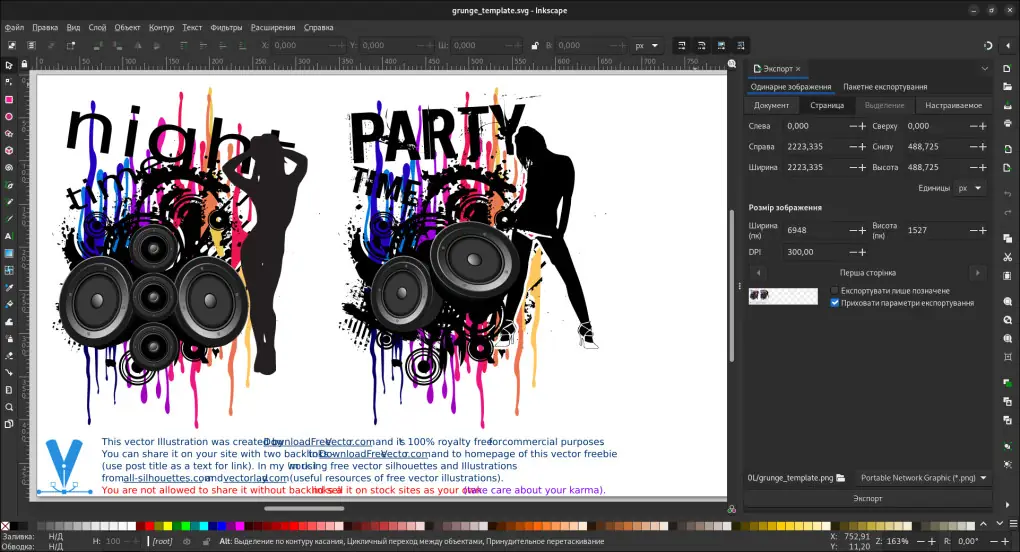Select the Ellipse tool

tap(9, 116)
